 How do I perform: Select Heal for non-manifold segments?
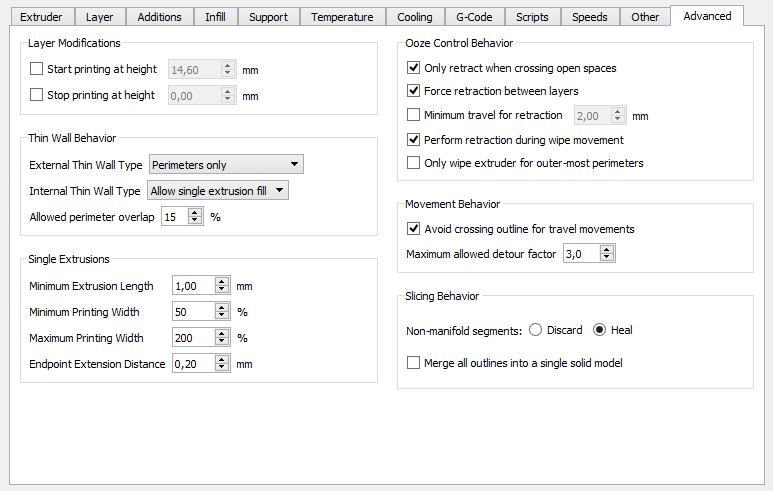[x=600, y=330]
